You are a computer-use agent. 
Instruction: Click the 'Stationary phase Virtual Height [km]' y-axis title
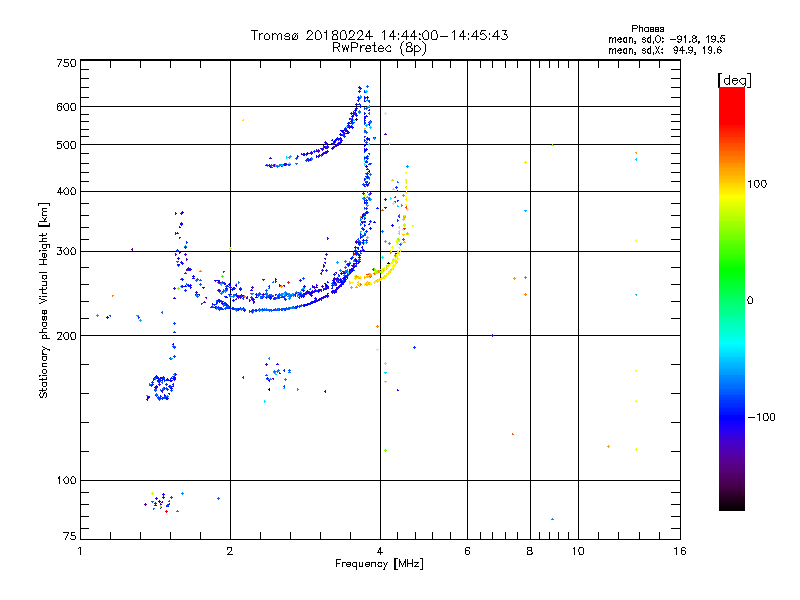(43, 301)
